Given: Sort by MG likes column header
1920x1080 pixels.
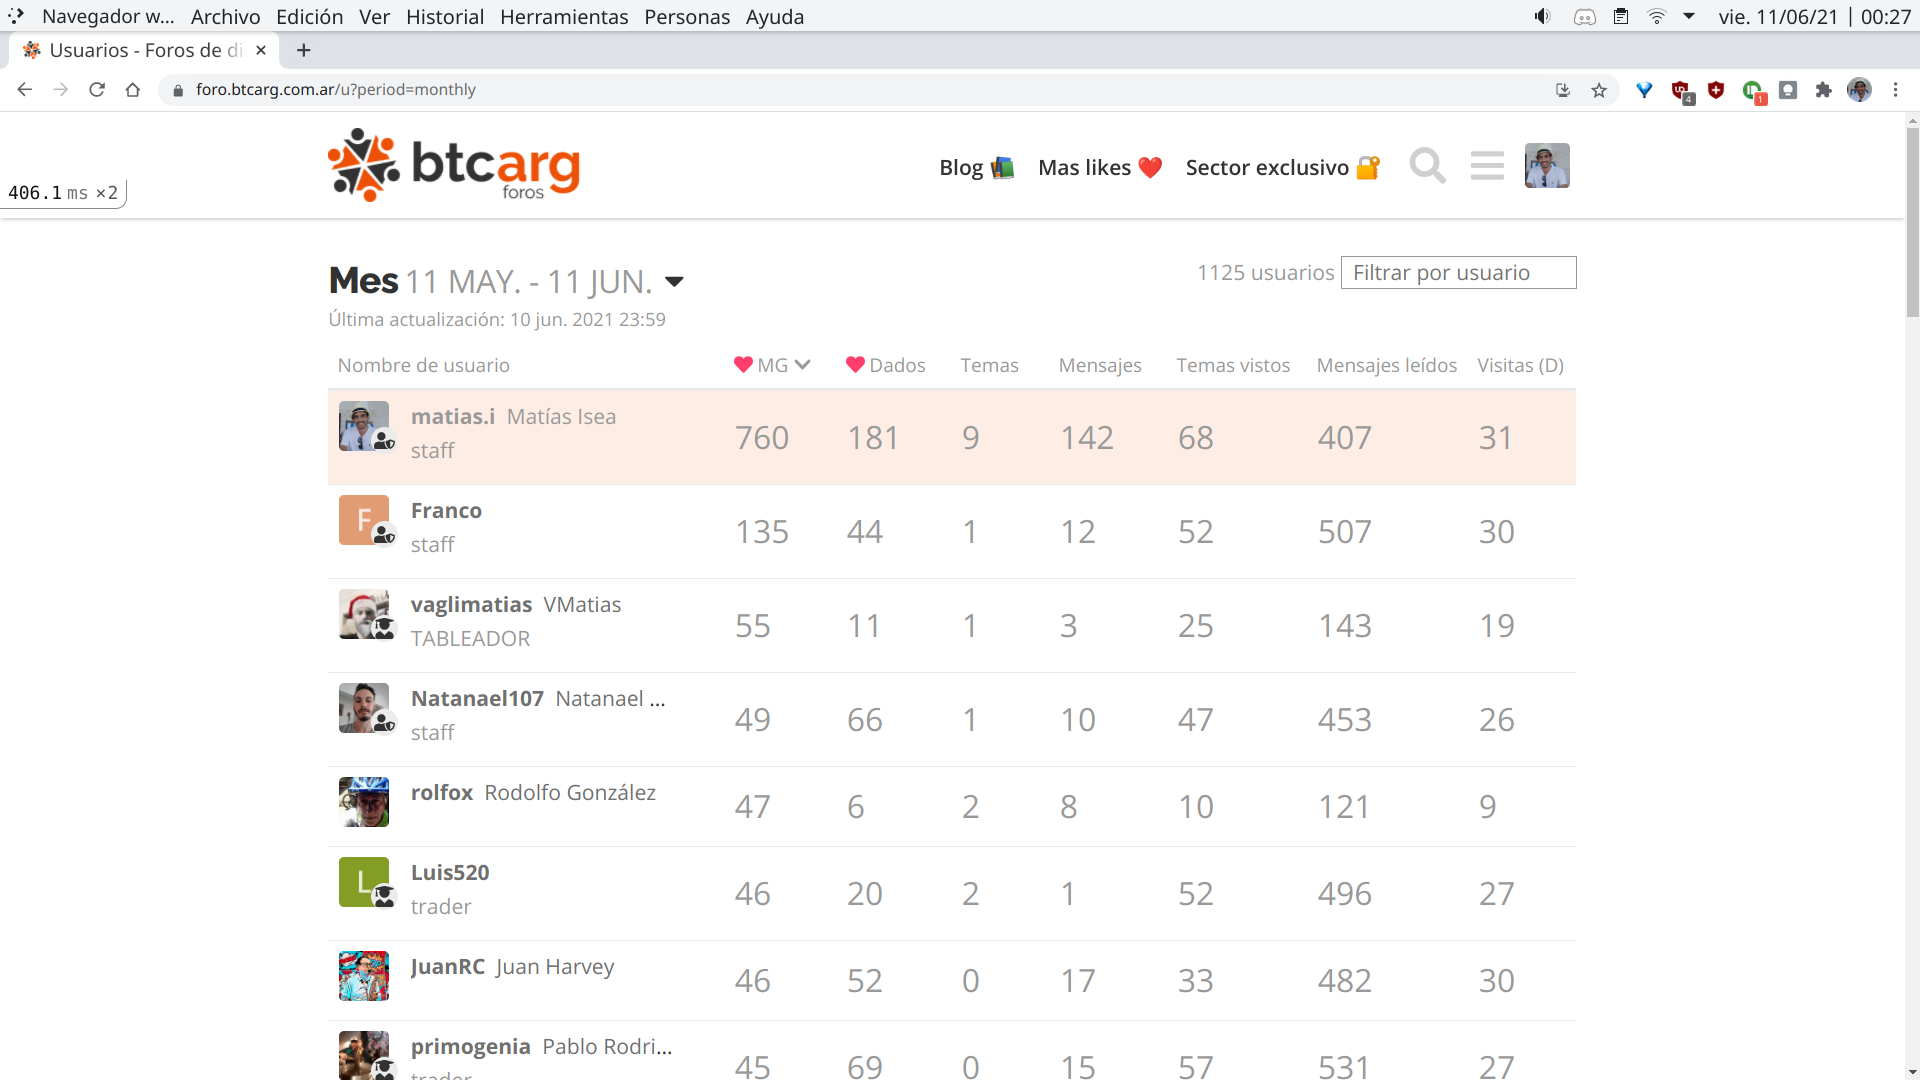Looking at the screenshot, I should pos(771,365).
